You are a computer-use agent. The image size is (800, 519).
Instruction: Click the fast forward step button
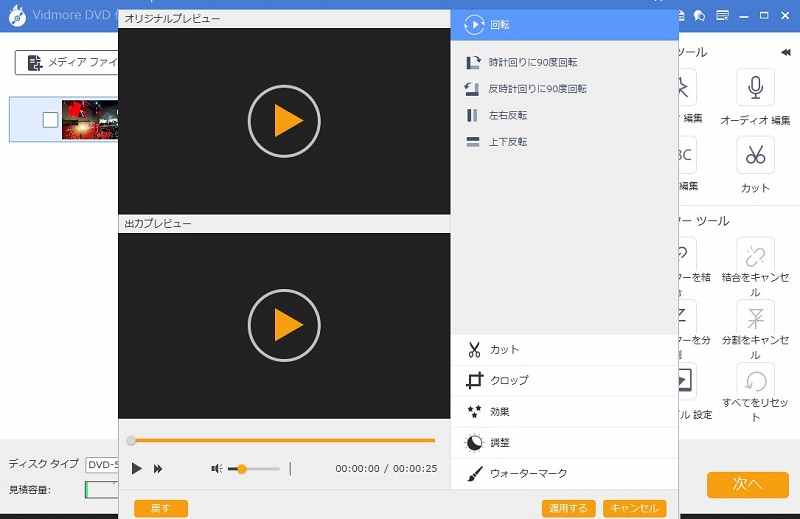(158, 468)
